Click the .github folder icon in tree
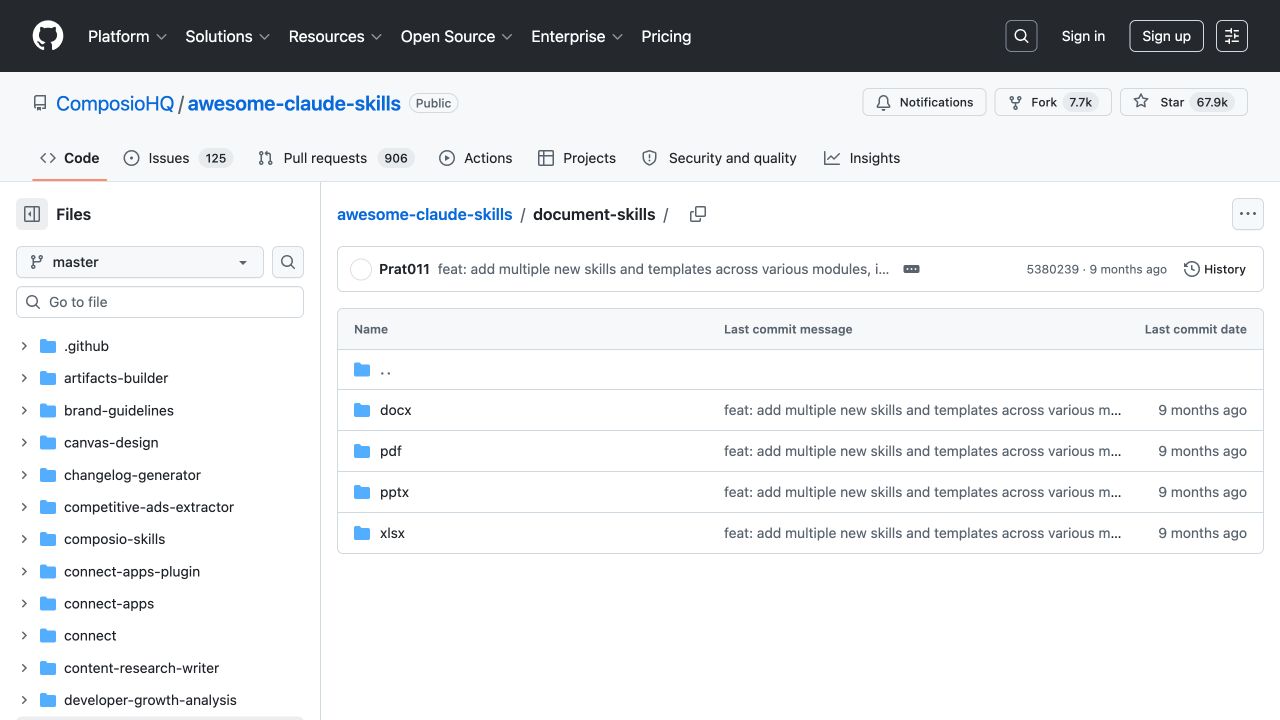This screenshot has width=1280, height=720. 48,346
